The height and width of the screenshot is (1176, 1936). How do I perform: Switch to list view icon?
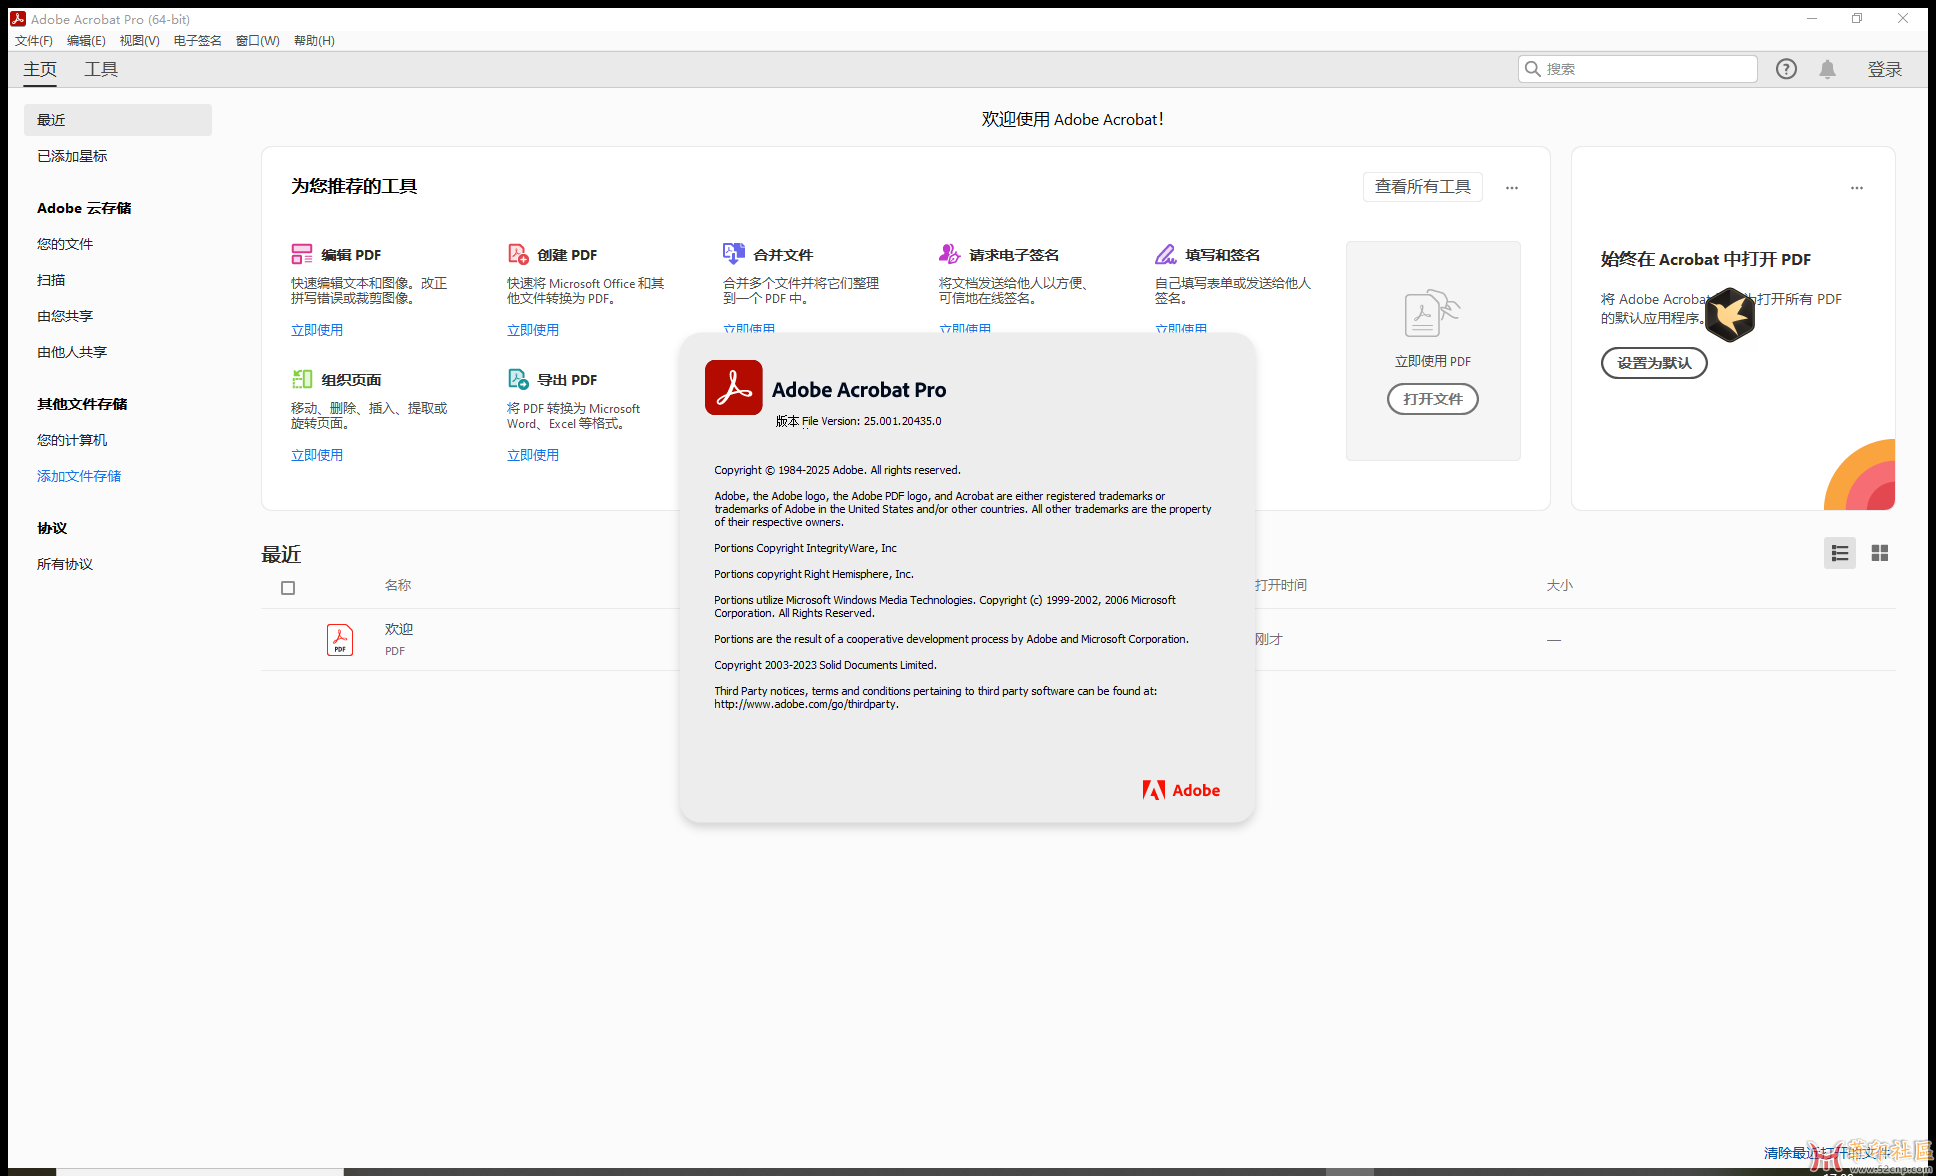pyautogui.click(x=1840, y=553)
